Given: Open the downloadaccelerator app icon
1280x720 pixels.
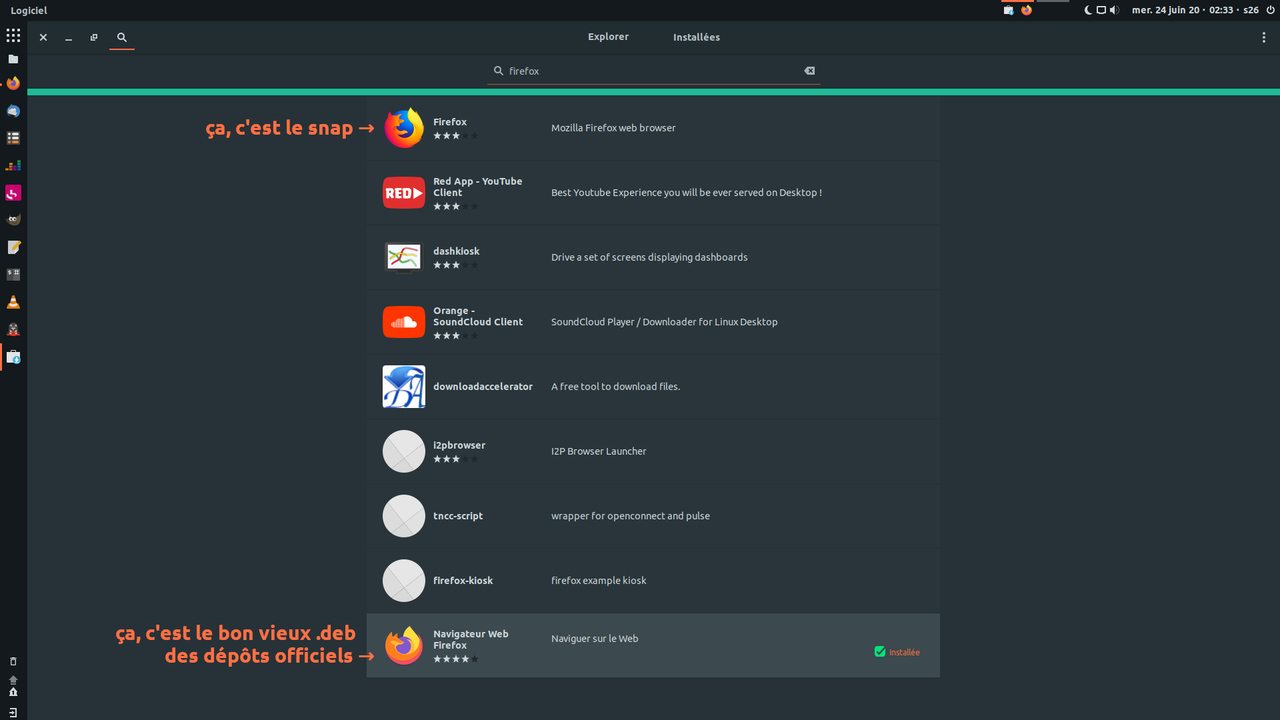Looking at the screenshot, I should 404,386.
